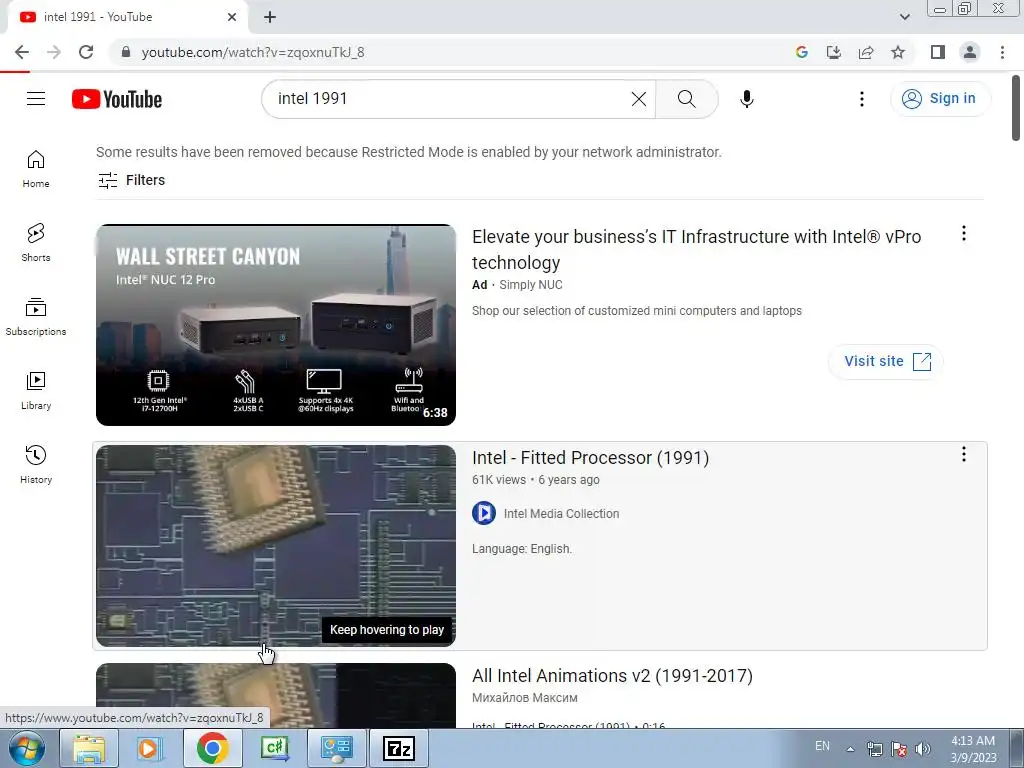This screenshot has width=1024, height=768.
Task: Open Shorts from the sidebar
Action: [36, 243]
